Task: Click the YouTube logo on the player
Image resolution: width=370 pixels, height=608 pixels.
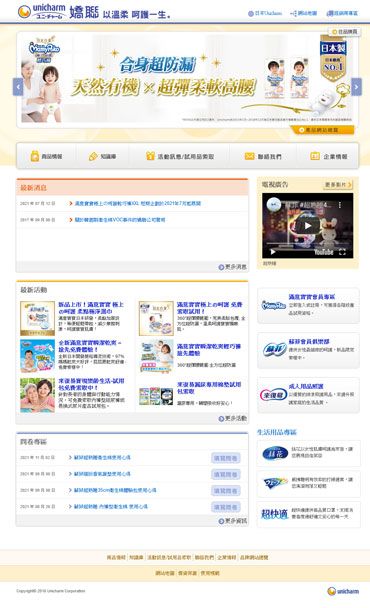Action: coord(324,252)
